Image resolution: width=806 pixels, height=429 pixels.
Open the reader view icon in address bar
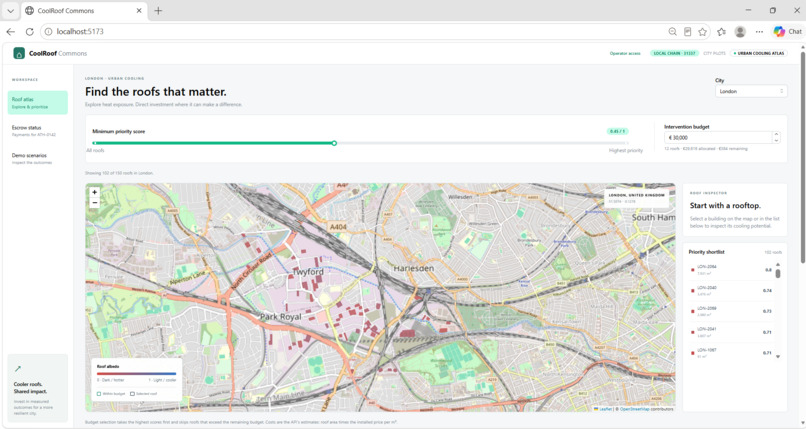tap(687, 31)
